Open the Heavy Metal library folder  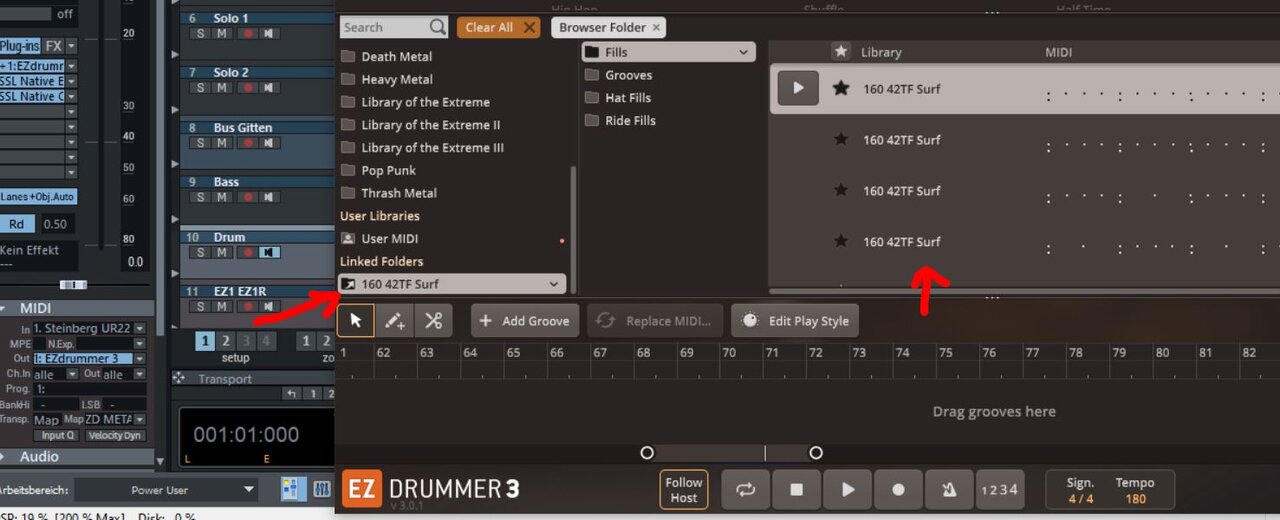coord(396,79)
